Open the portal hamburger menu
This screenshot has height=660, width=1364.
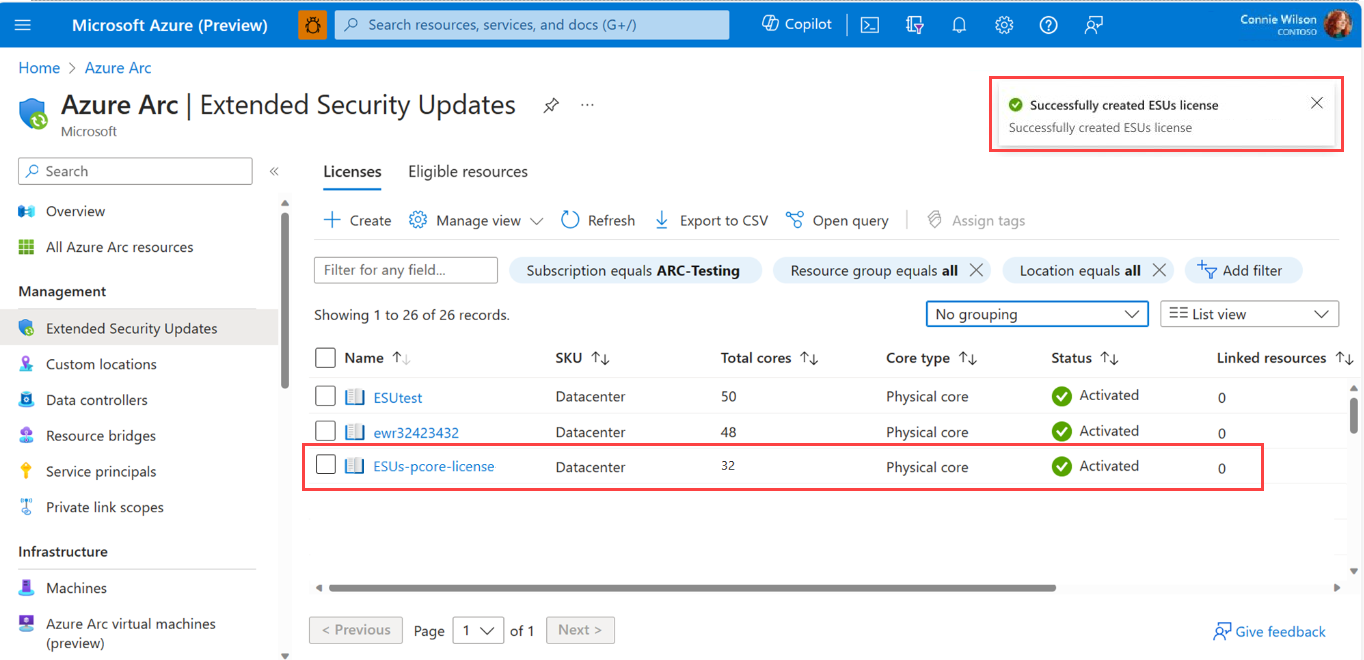pyautogui.click(x=23, y=25)
